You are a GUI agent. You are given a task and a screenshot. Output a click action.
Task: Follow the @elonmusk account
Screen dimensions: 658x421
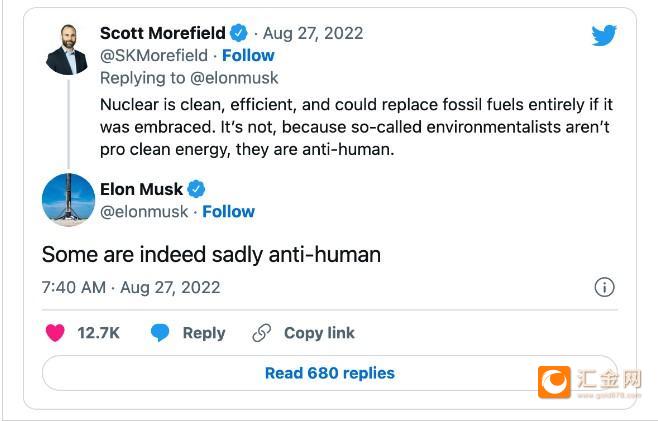click(x=228, y=211)
